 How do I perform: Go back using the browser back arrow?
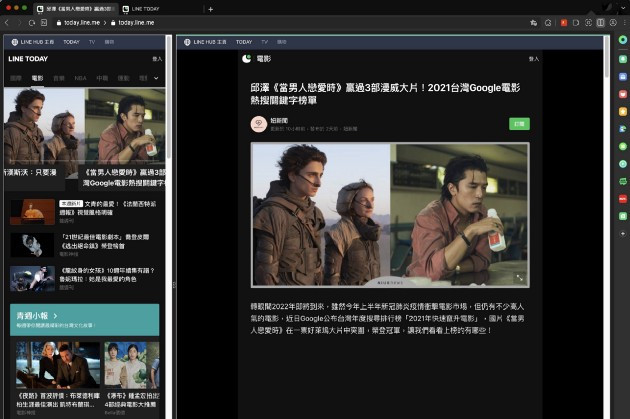(x=7, y=23)
